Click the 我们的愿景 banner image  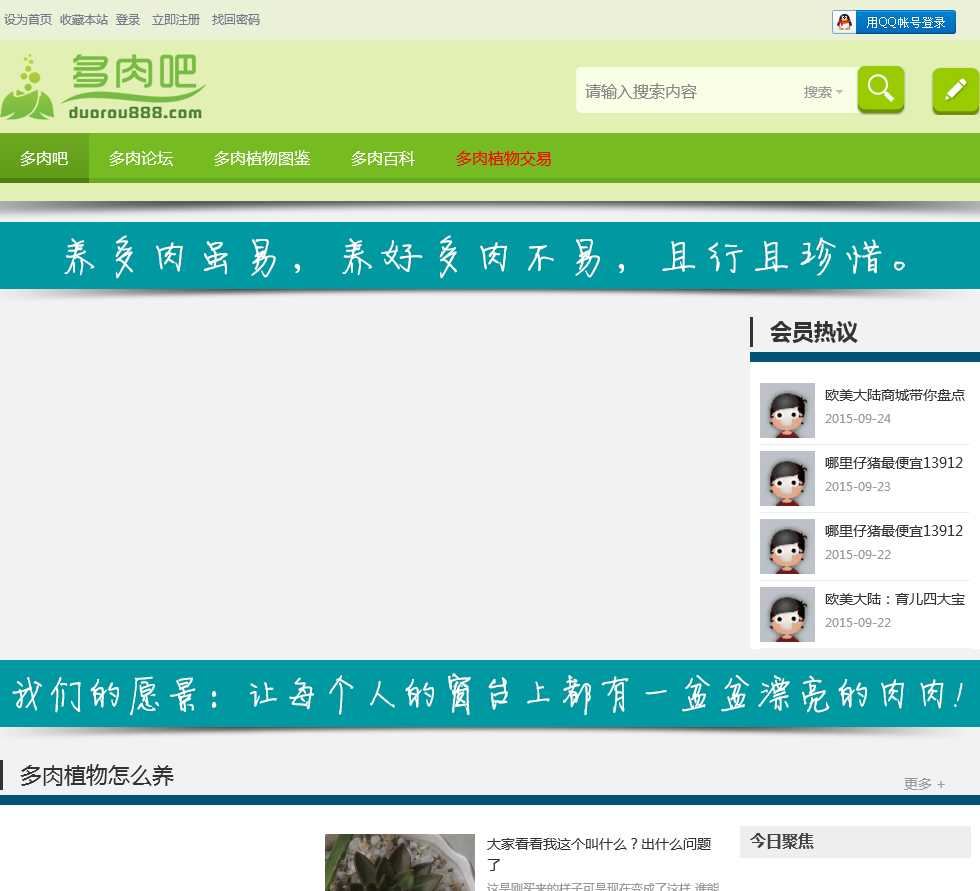[490, 694]
